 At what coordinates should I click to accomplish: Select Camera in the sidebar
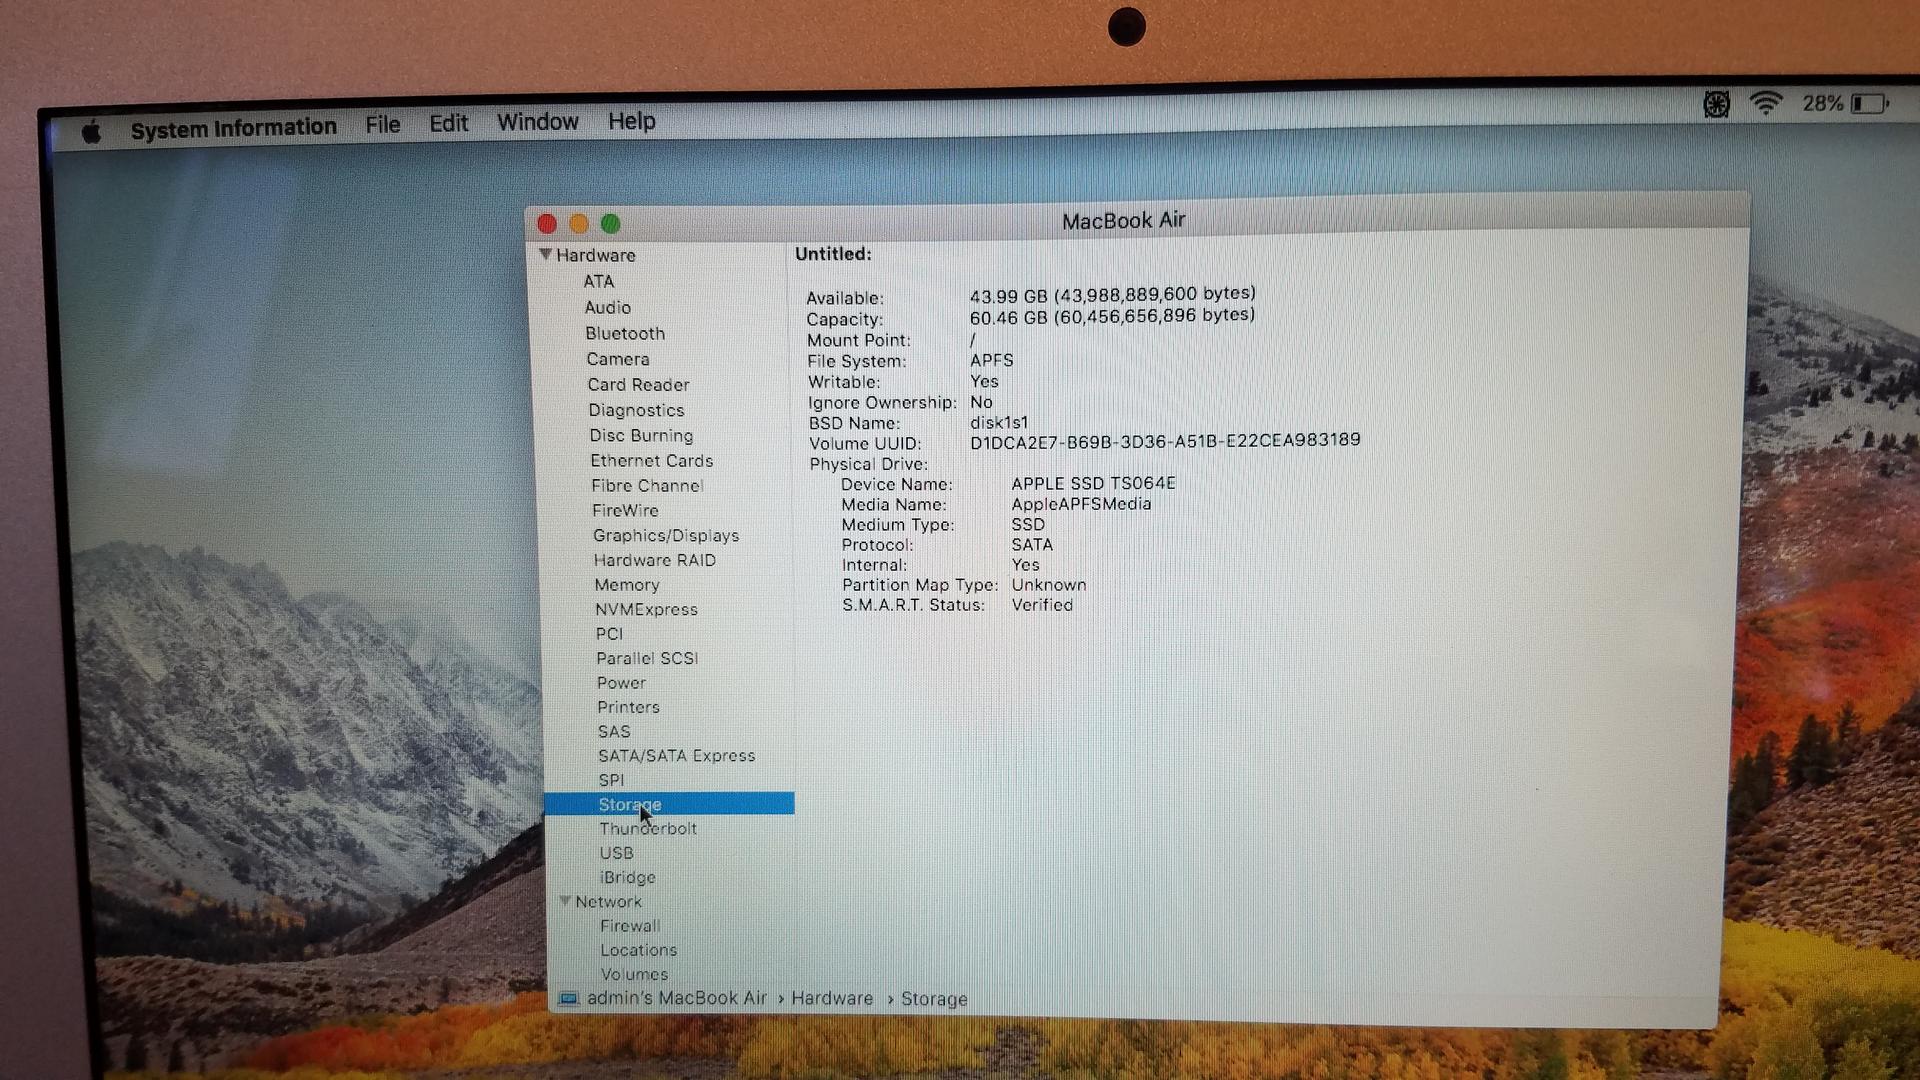[618, 359]
